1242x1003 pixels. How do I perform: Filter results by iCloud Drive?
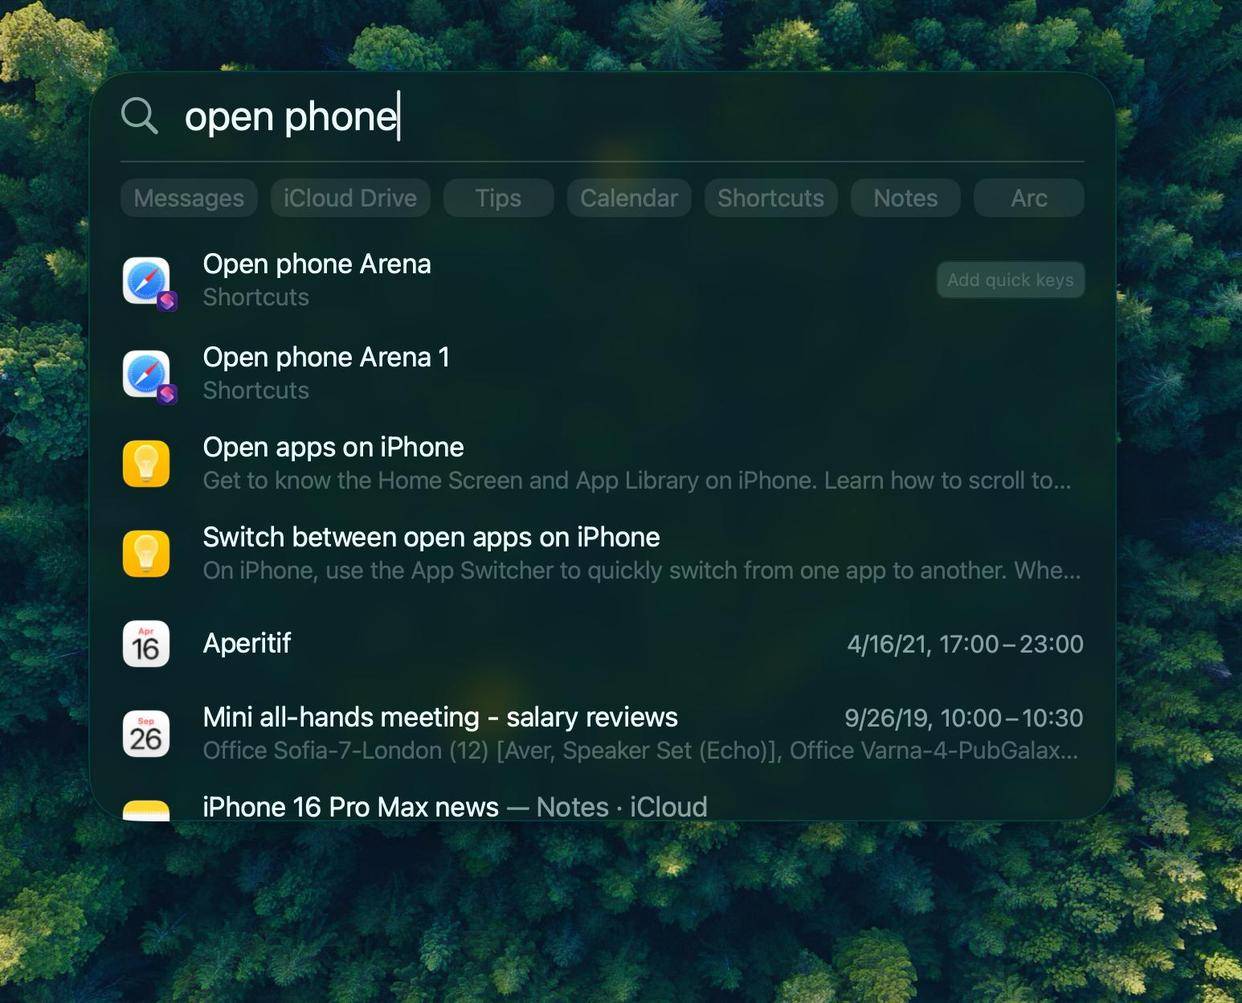point(350,198)
